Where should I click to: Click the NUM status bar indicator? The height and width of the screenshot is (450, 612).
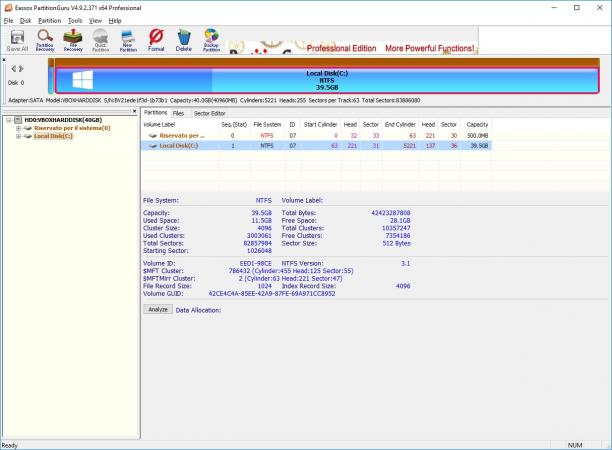pyautogui.click(x=575, y=445)
